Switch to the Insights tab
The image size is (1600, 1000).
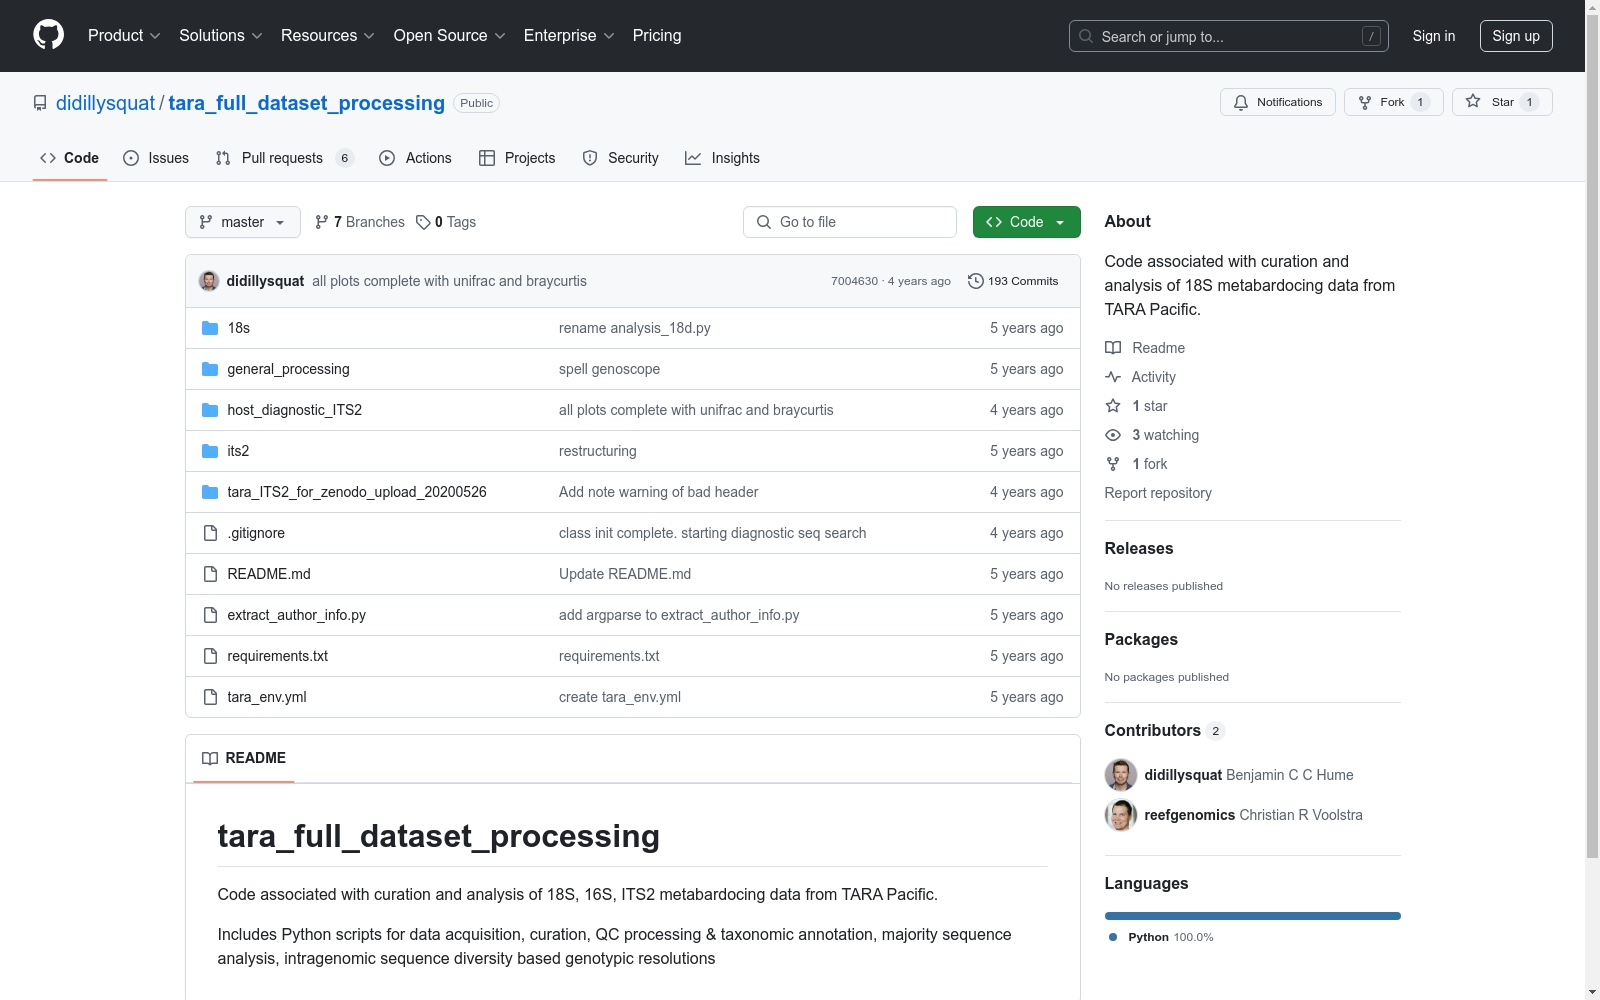point(722,158)
